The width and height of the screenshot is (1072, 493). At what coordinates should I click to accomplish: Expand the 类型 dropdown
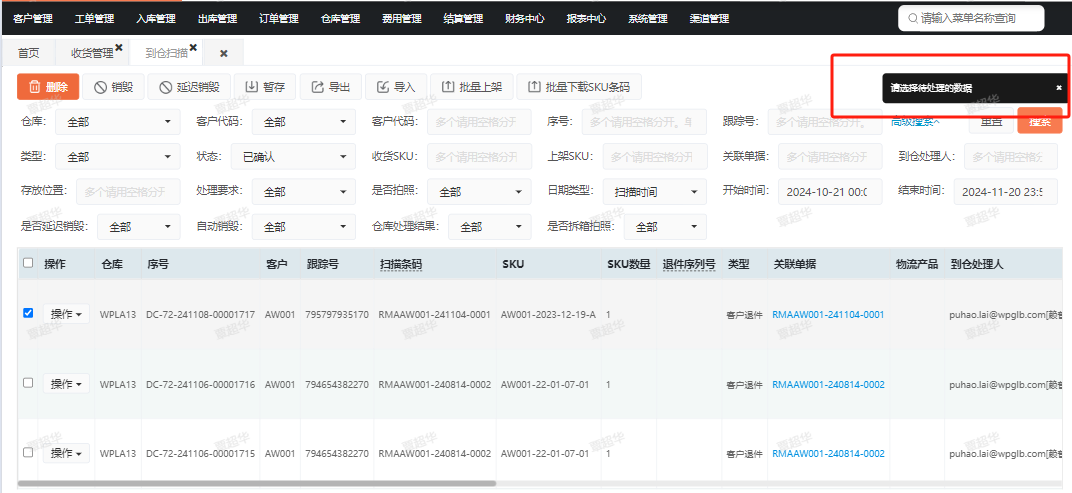pos(118,157)
